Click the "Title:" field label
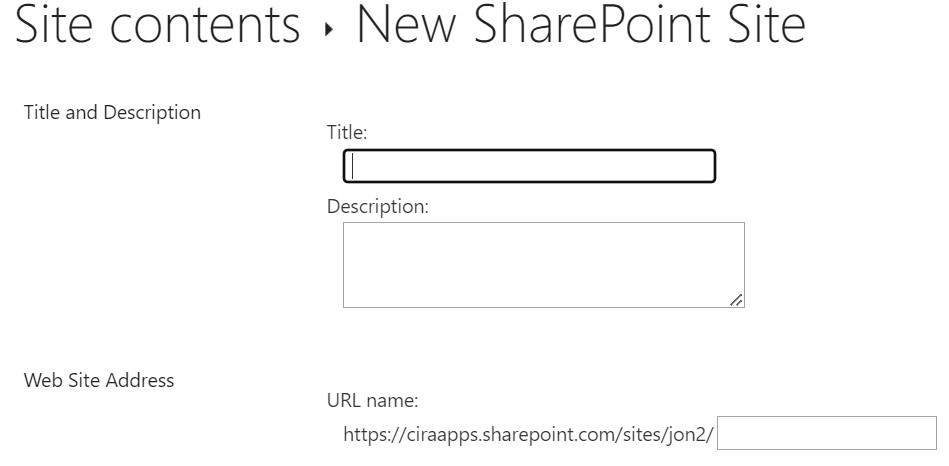949x466 pixels. [x=347, y=131]
